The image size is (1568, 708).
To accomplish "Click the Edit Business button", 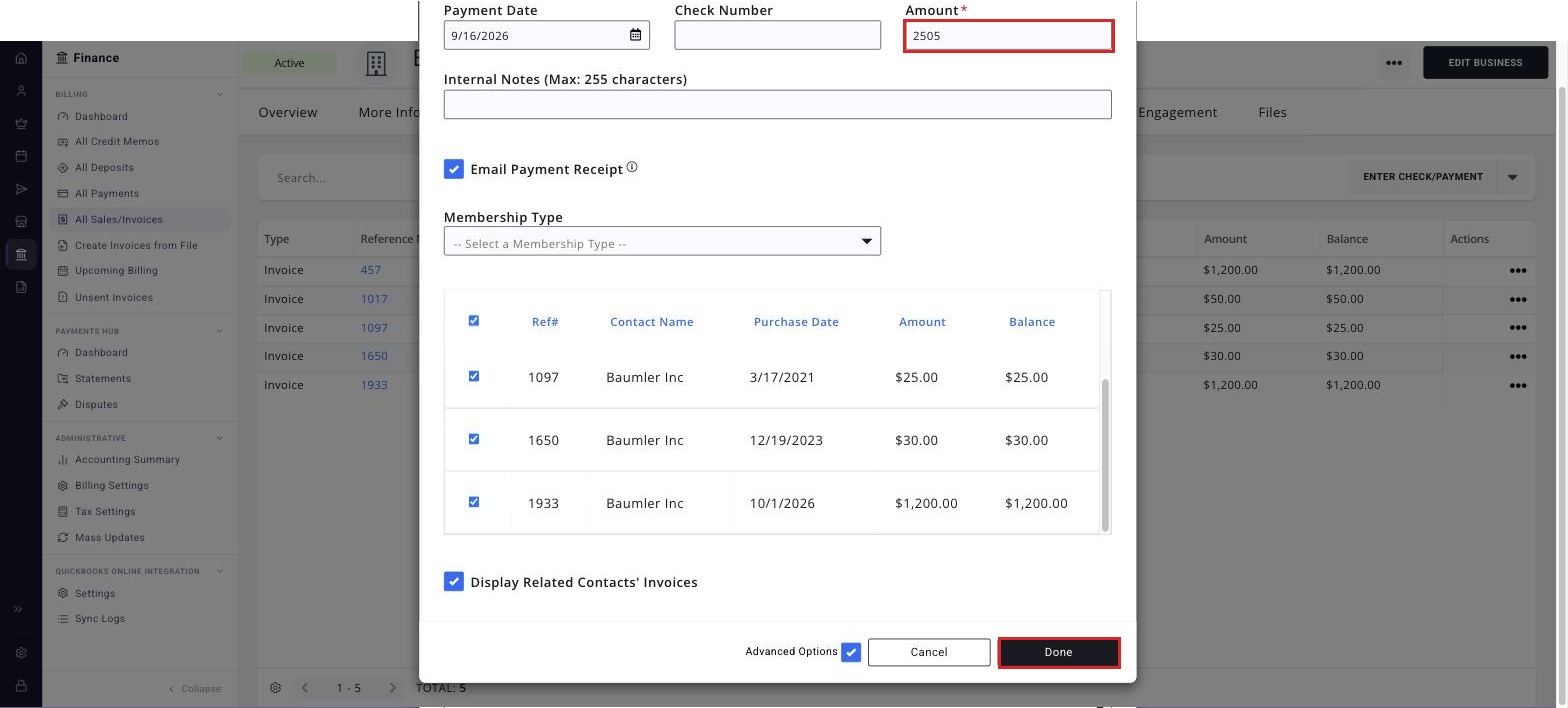I will click(1485, 62).
